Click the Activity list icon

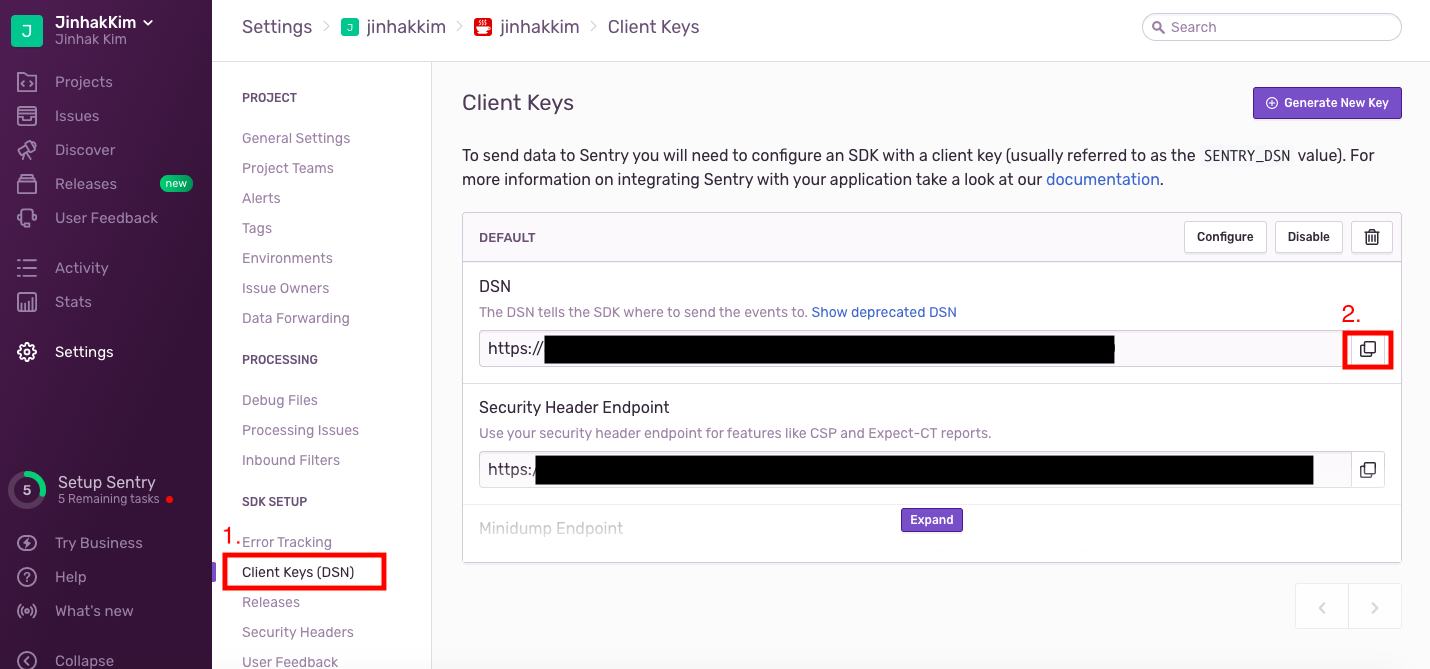pos(27,268)
